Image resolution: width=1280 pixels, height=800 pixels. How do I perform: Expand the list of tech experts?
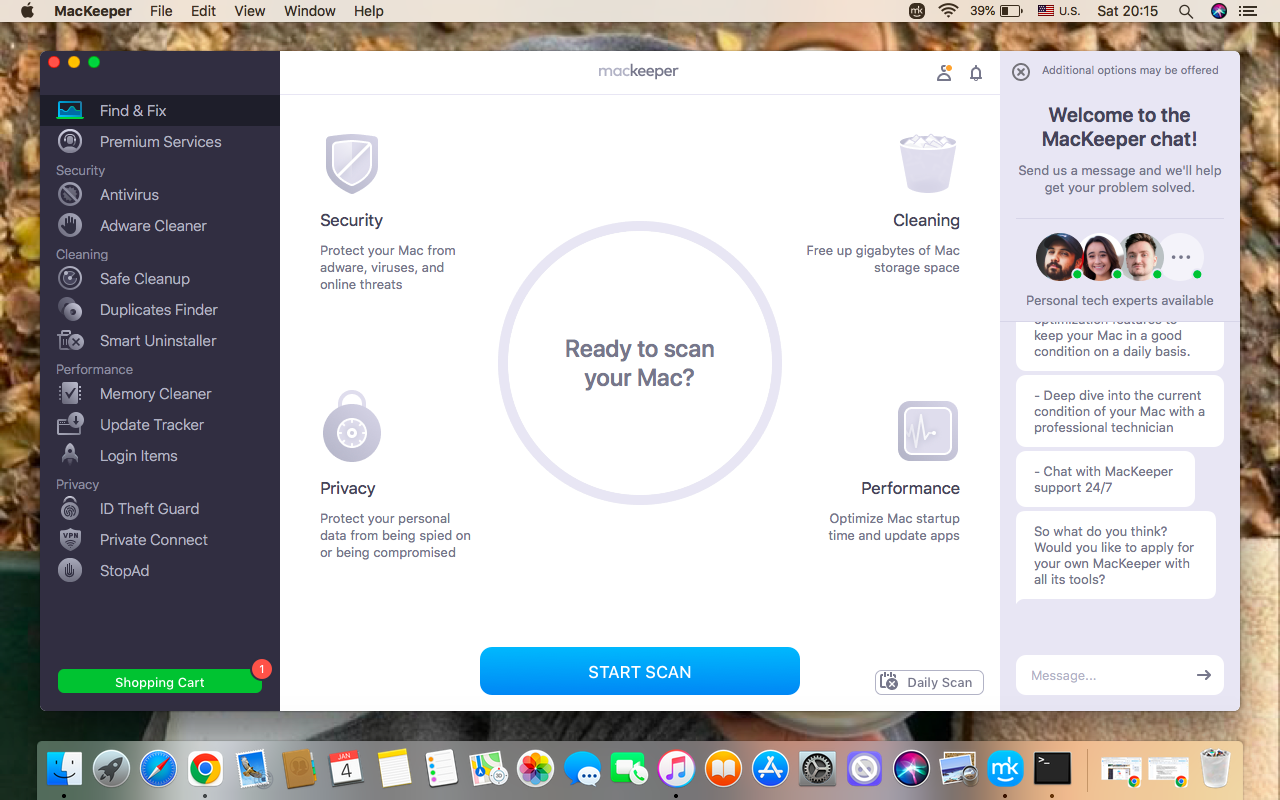pyautogui.click(x=1181, y=256)
